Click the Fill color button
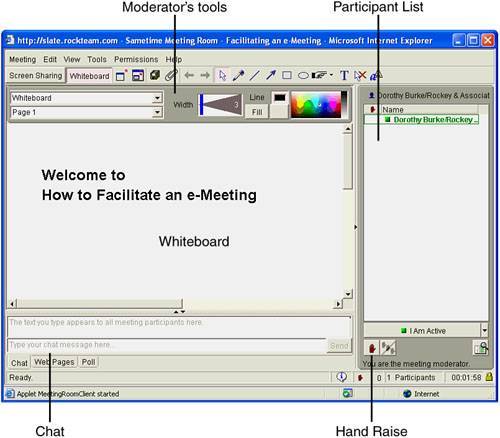 point(257,112)
